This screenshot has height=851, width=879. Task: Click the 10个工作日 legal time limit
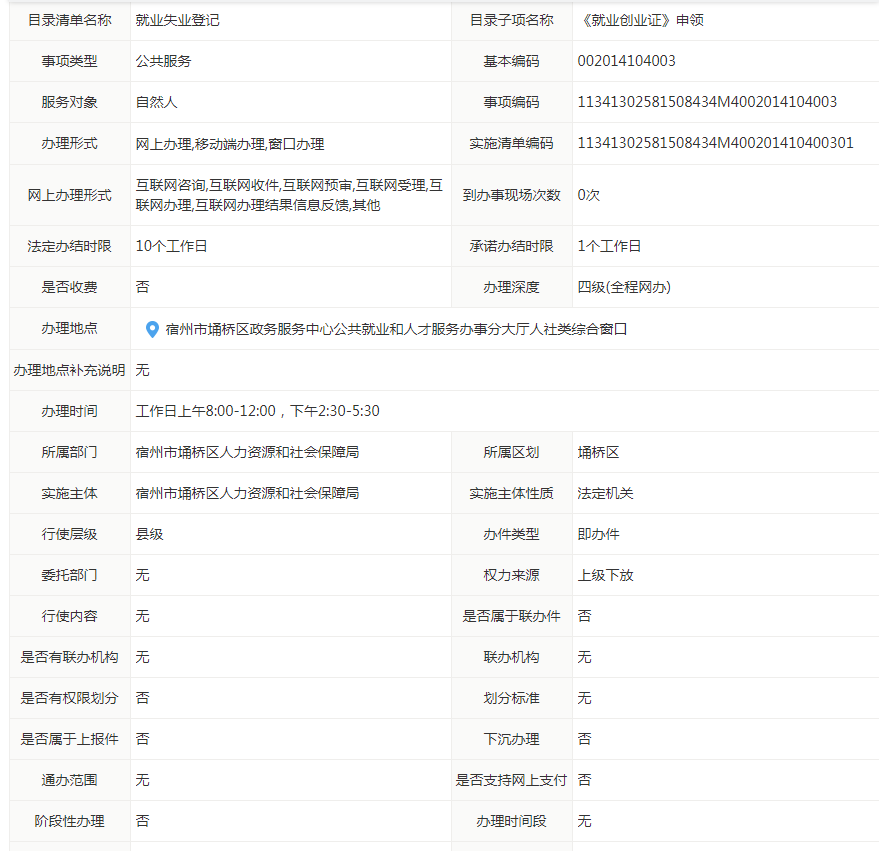pos(171,246)
